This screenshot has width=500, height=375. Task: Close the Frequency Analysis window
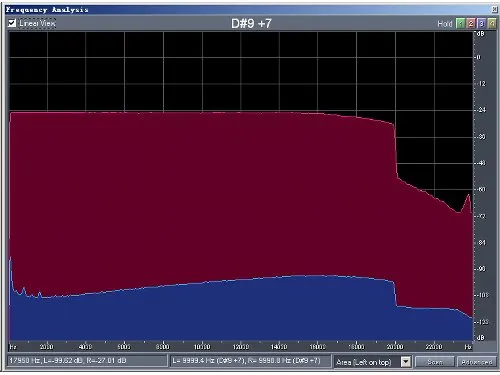pos(494,9)
